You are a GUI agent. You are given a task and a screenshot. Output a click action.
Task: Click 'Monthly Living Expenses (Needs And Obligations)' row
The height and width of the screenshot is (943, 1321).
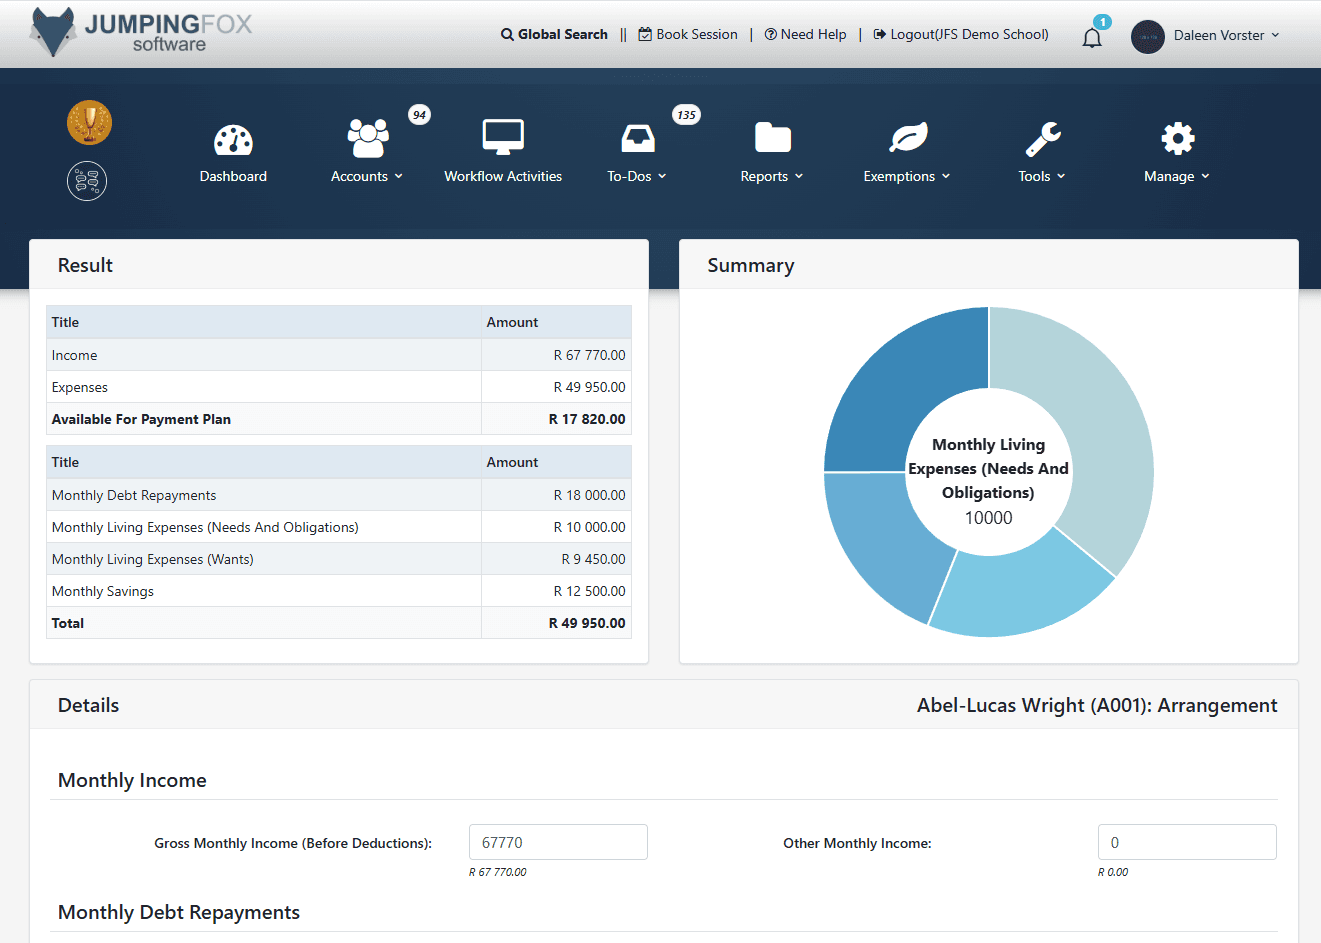click(x=339, y=527)
